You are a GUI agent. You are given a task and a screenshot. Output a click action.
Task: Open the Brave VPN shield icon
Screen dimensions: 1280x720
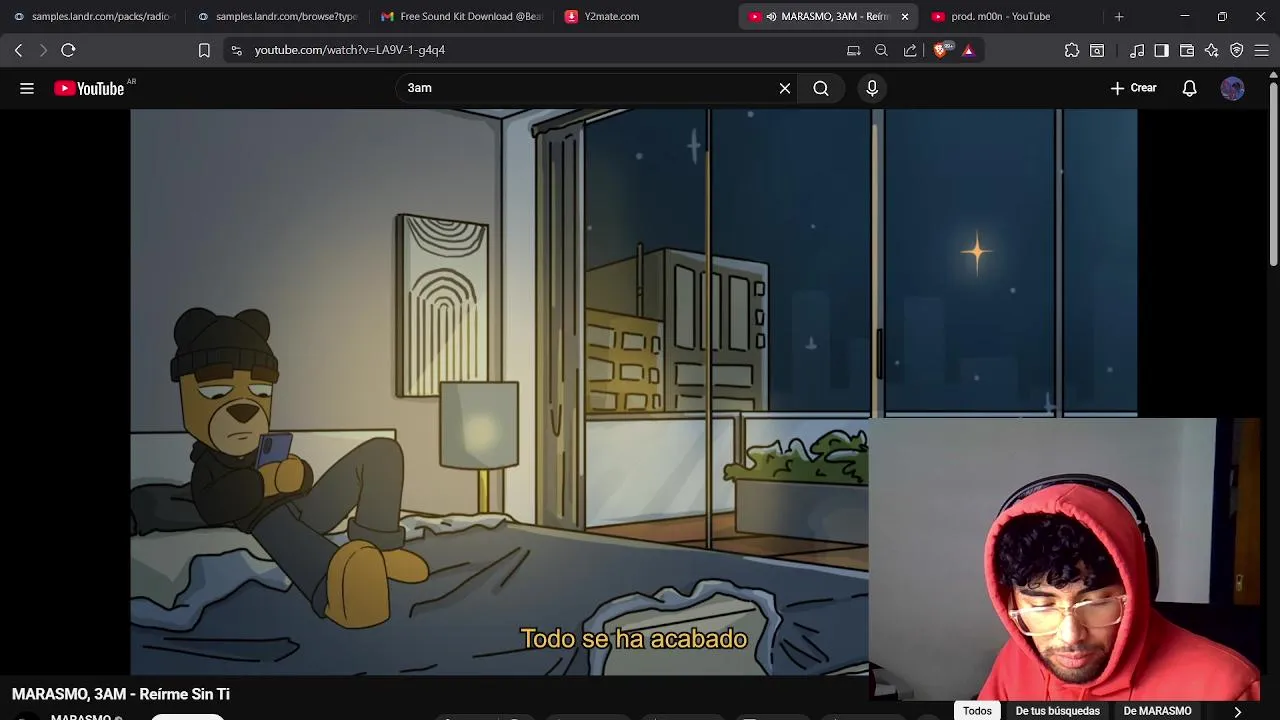point(1237,50)
